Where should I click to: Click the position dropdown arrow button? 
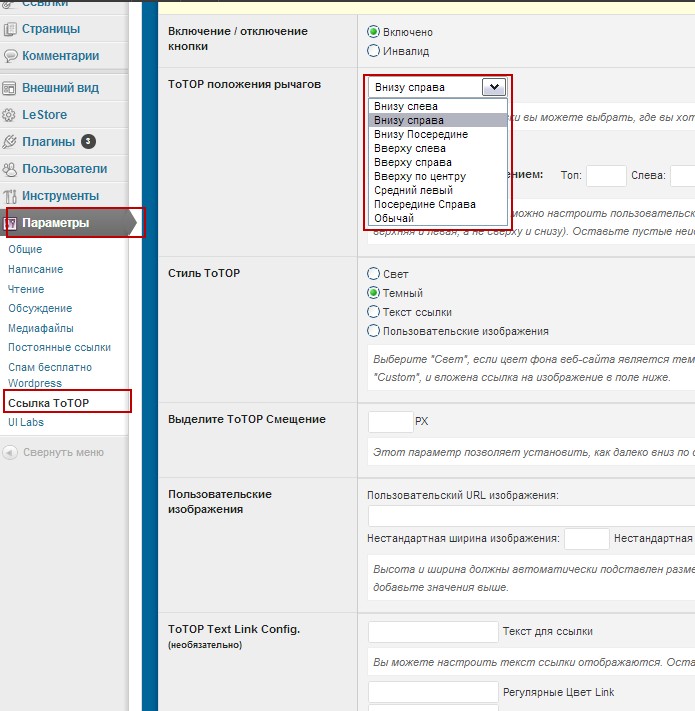[494, 87]
